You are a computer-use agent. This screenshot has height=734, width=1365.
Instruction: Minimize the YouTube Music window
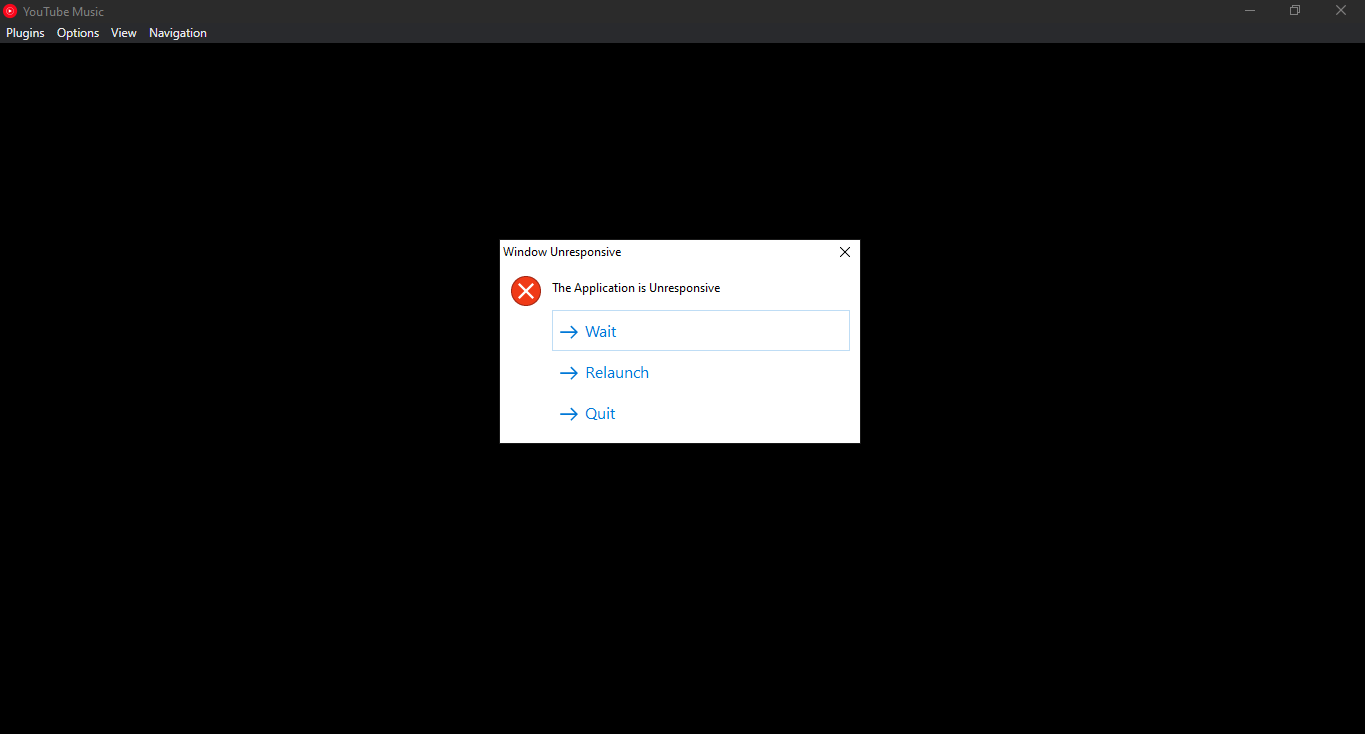1249,10
